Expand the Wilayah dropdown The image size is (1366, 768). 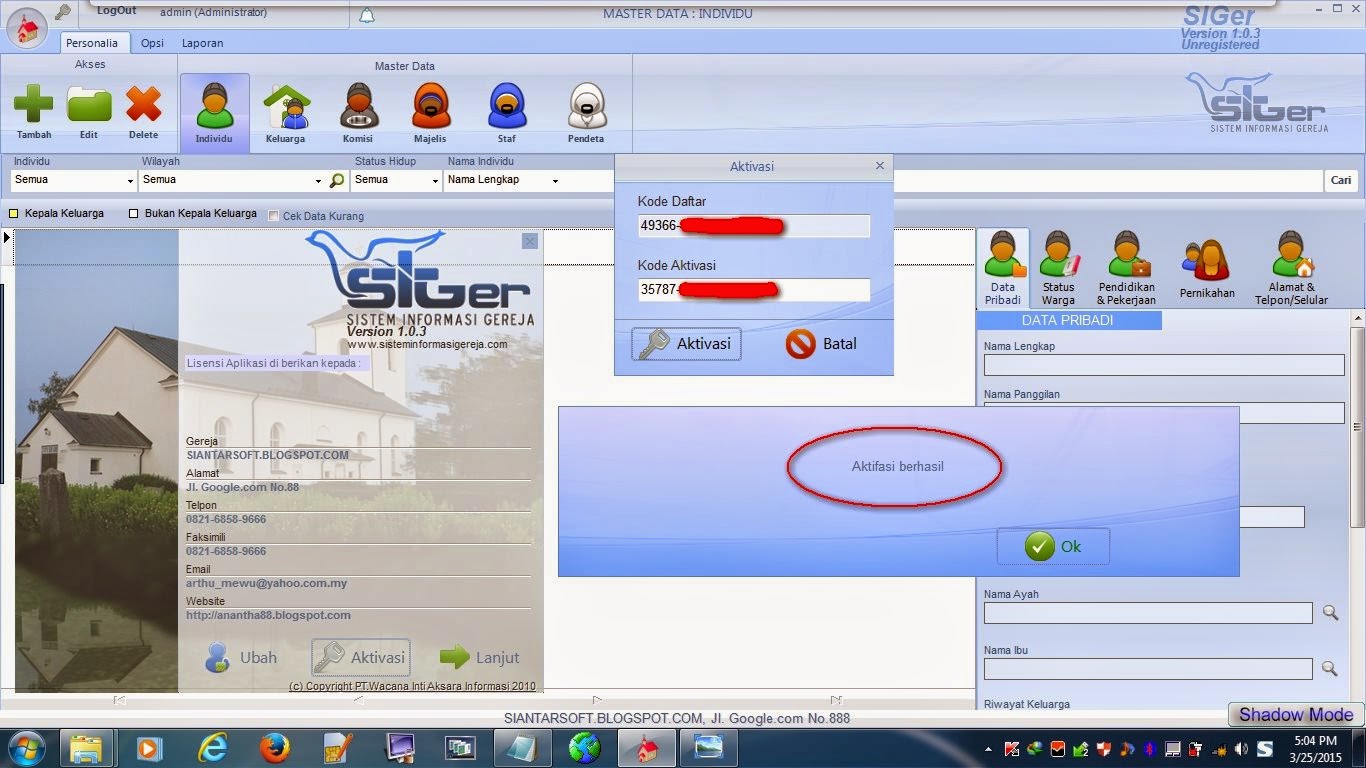coord(319,181)
